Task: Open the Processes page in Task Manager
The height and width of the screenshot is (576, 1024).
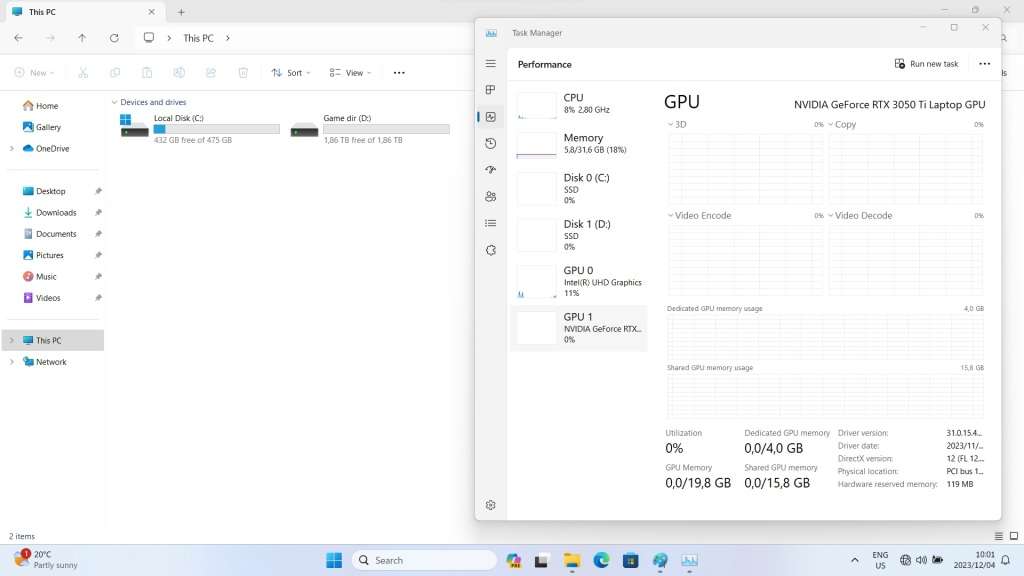Action: 490,90
